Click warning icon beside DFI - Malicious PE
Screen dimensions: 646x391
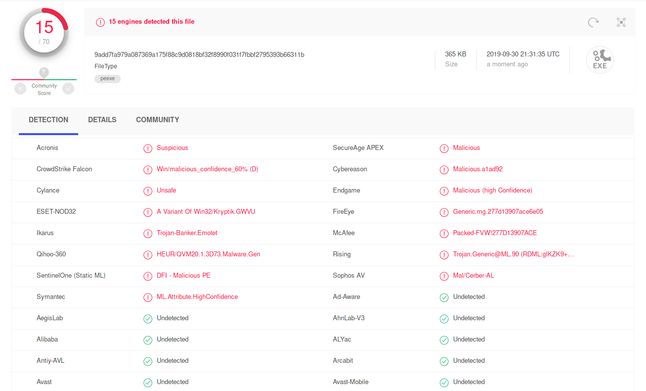click(147, 276)
